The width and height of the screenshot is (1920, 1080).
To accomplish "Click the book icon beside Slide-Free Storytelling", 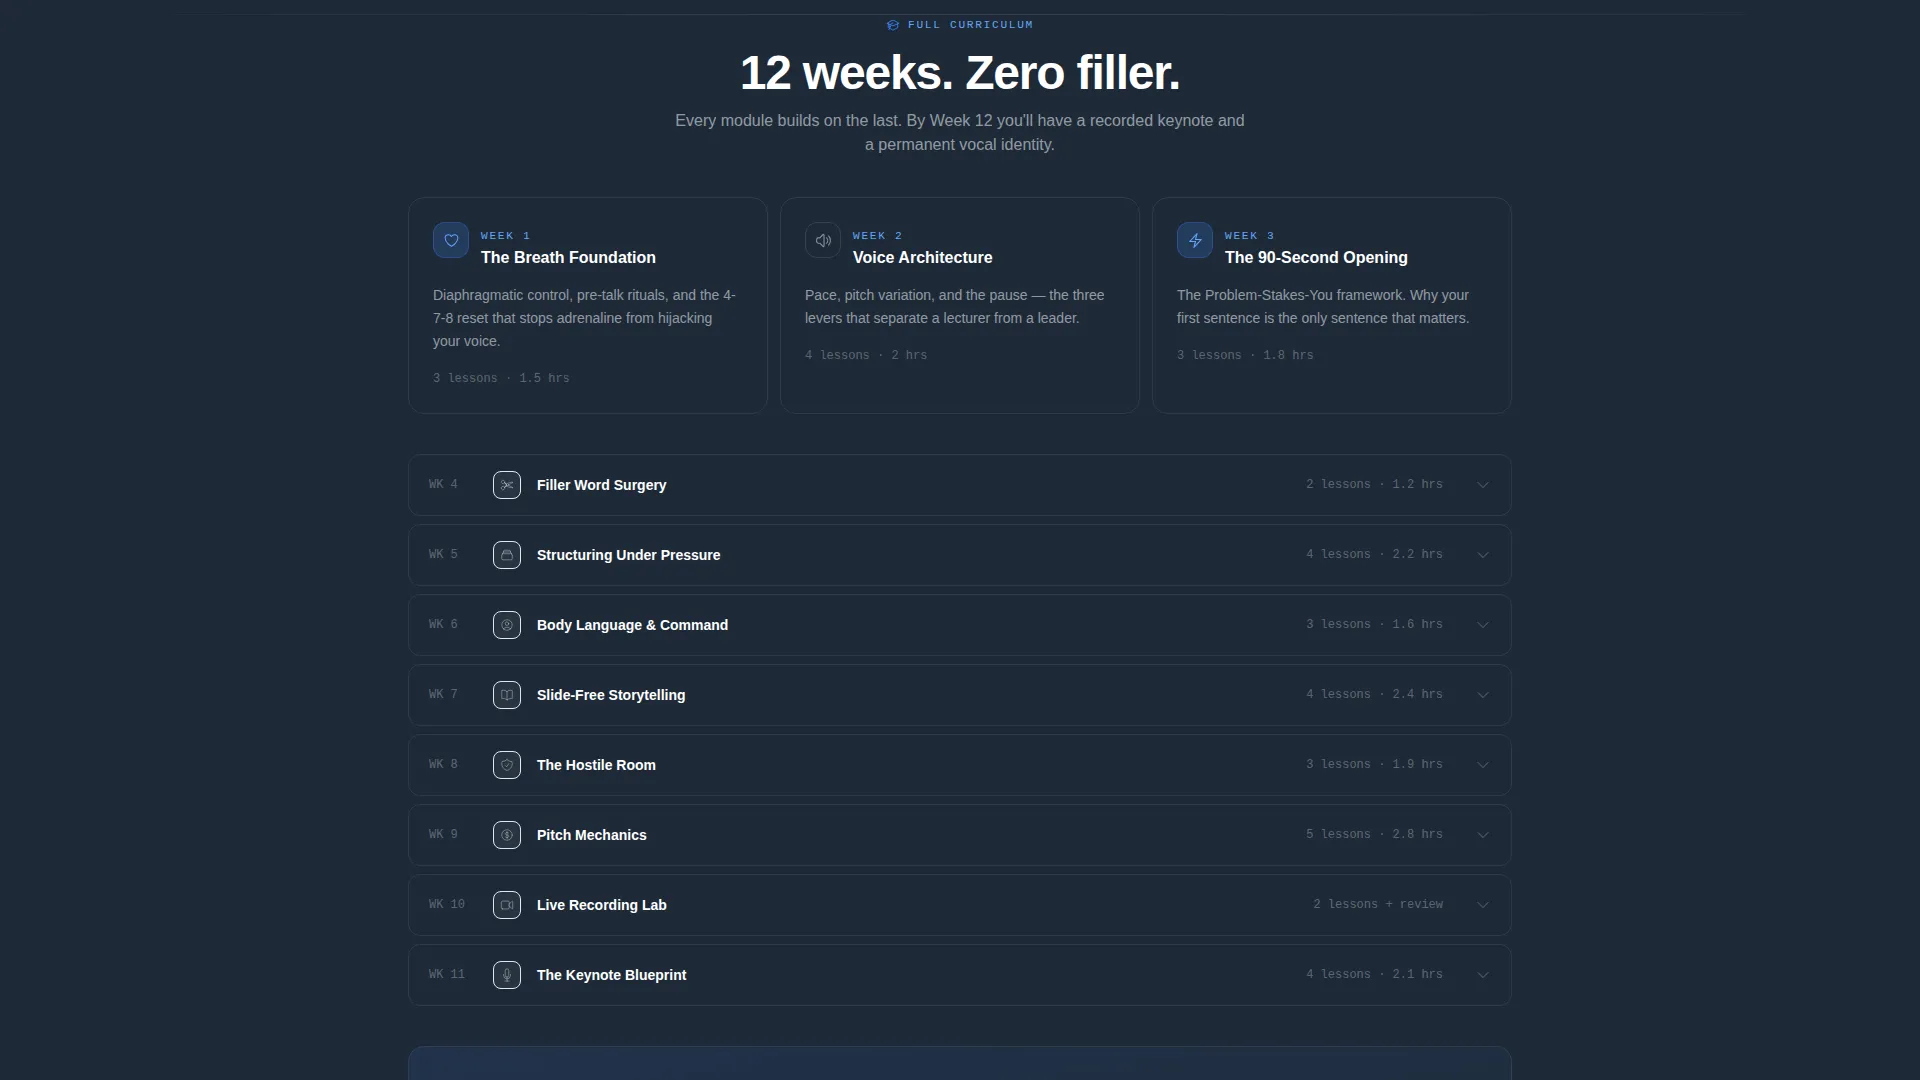I will point(507,695).
